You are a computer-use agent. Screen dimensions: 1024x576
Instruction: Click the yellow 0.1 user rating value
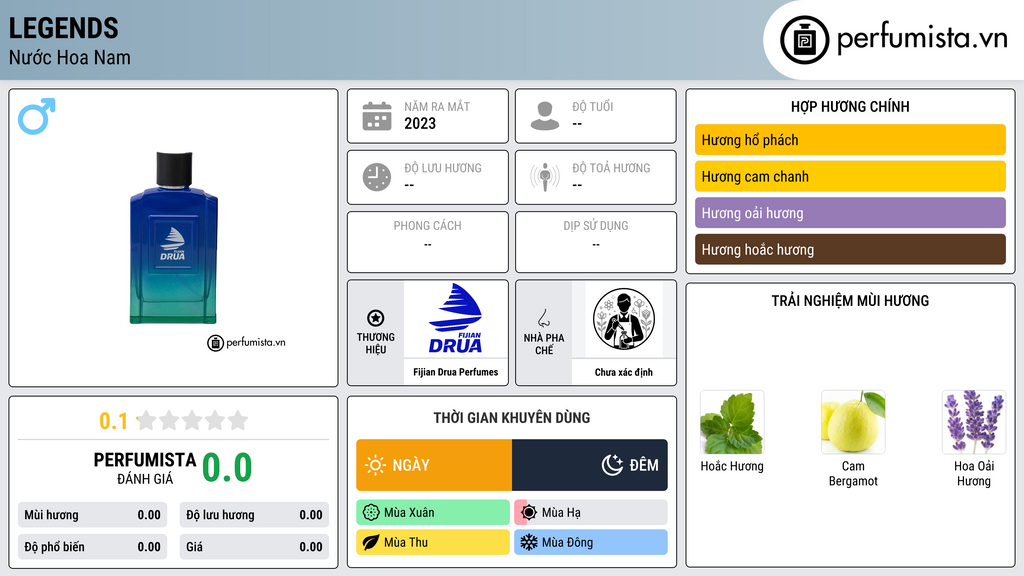pyautogui.click(x=113, y=421)
